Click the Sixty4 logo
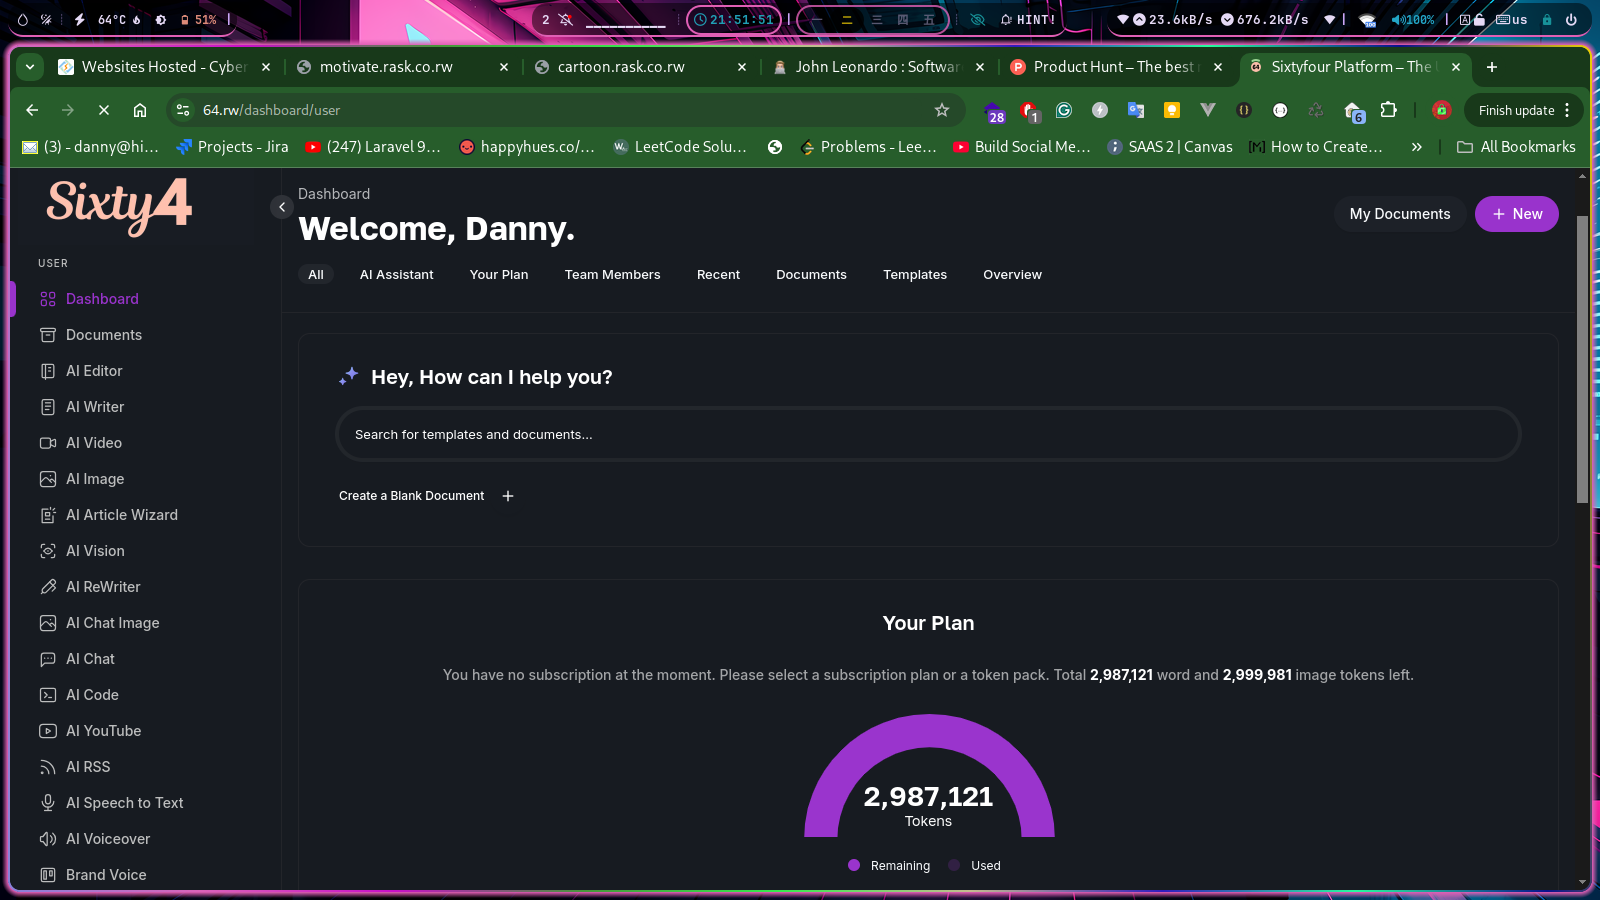The width and height of the screenshot is (1600, 900). coord(119,206)
